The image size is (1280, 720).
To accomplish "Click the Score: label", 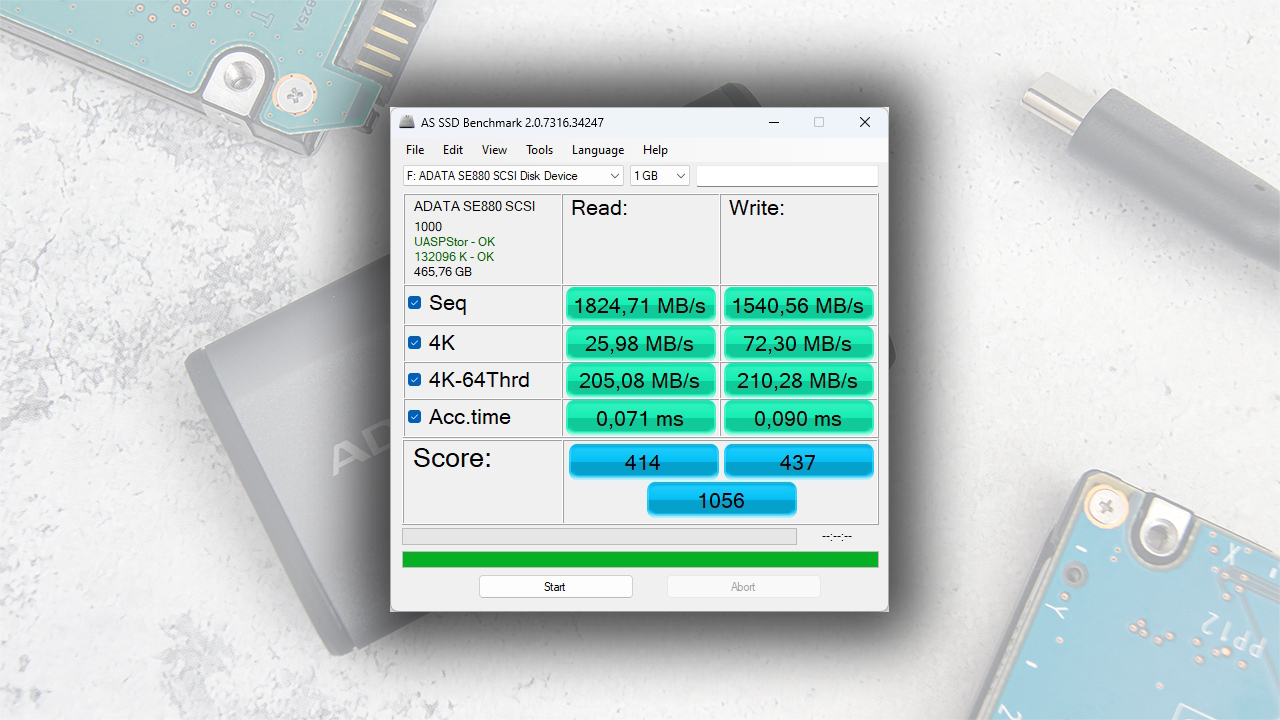I will point(452,458).
